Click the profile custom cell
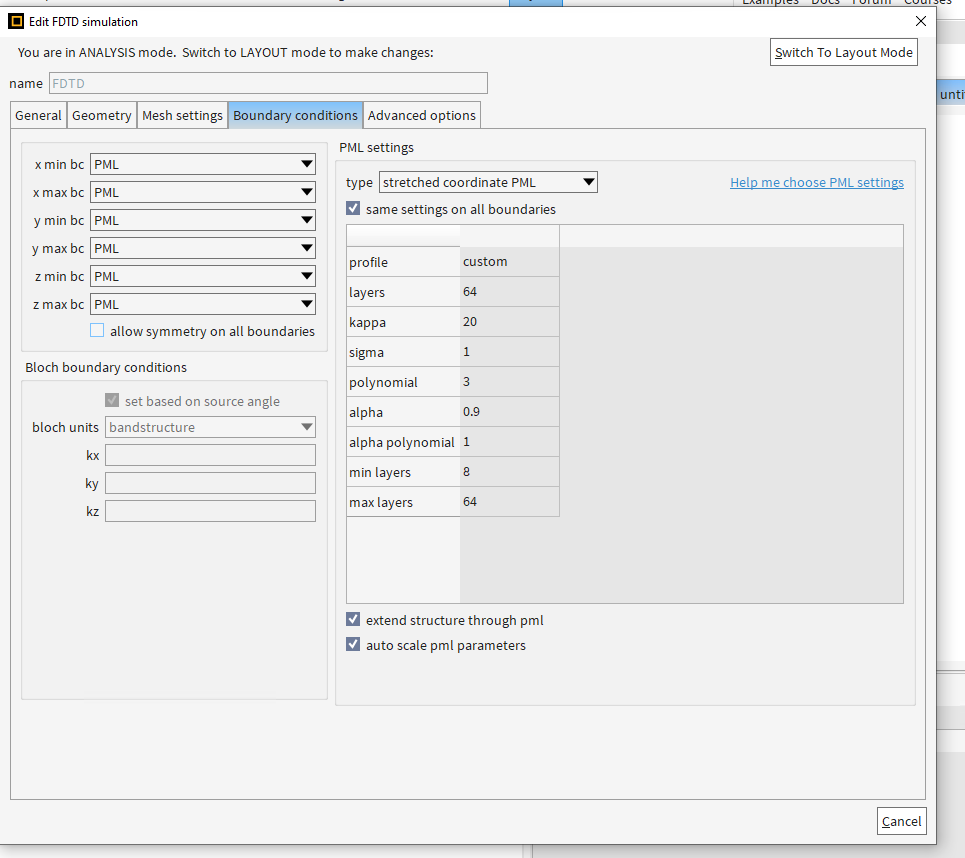The image size is (965, 858). pos(508,262)
